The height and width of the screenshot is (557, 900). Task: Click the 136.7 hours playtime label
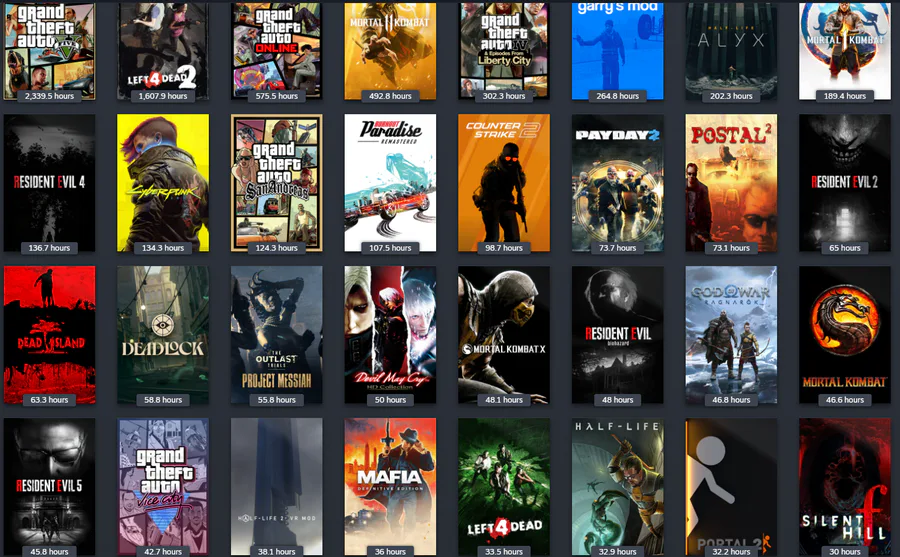pyautogui.click(x=49, y=248)
